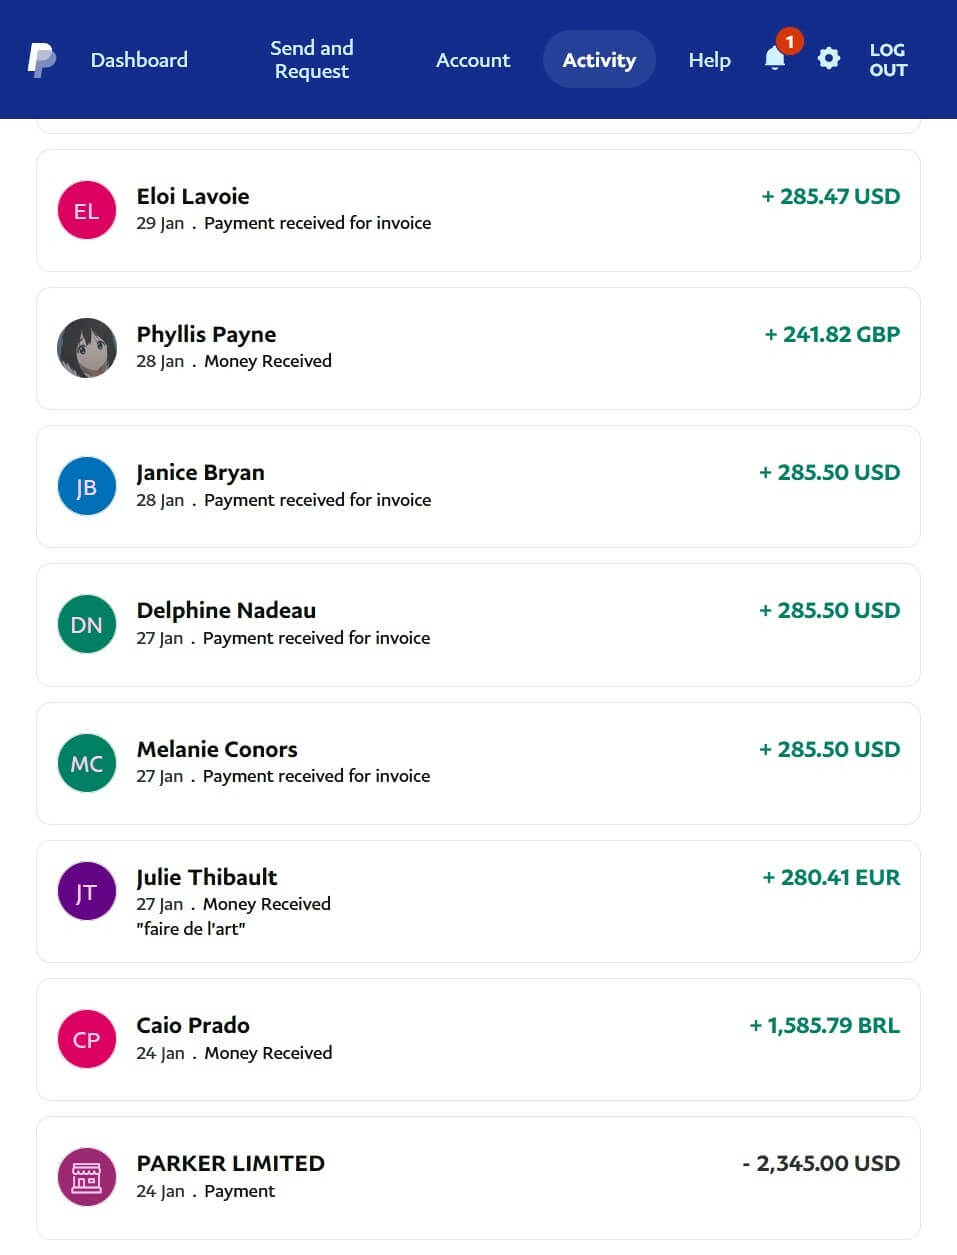Open the Help page
The height and width of the screenshot is (1255, 957).
[709, 60]
